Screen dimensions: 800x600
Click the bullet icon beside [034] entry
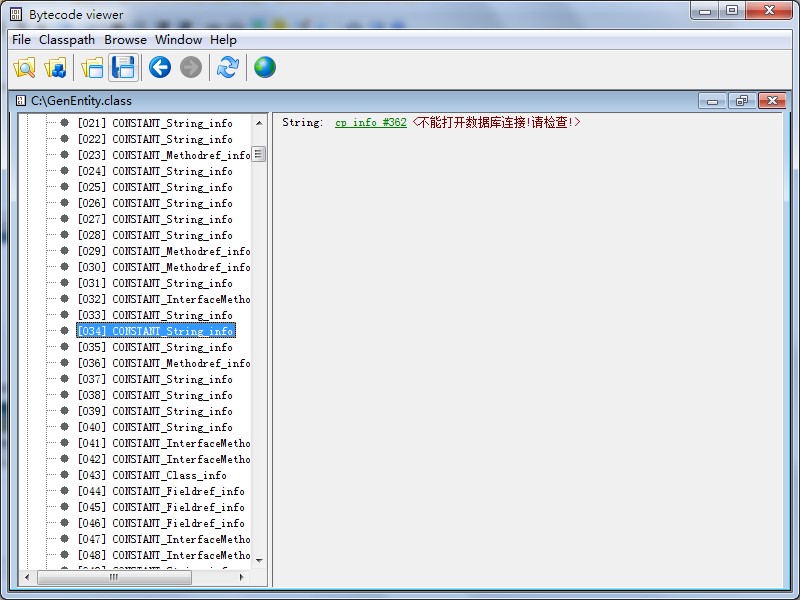[64, 331]
